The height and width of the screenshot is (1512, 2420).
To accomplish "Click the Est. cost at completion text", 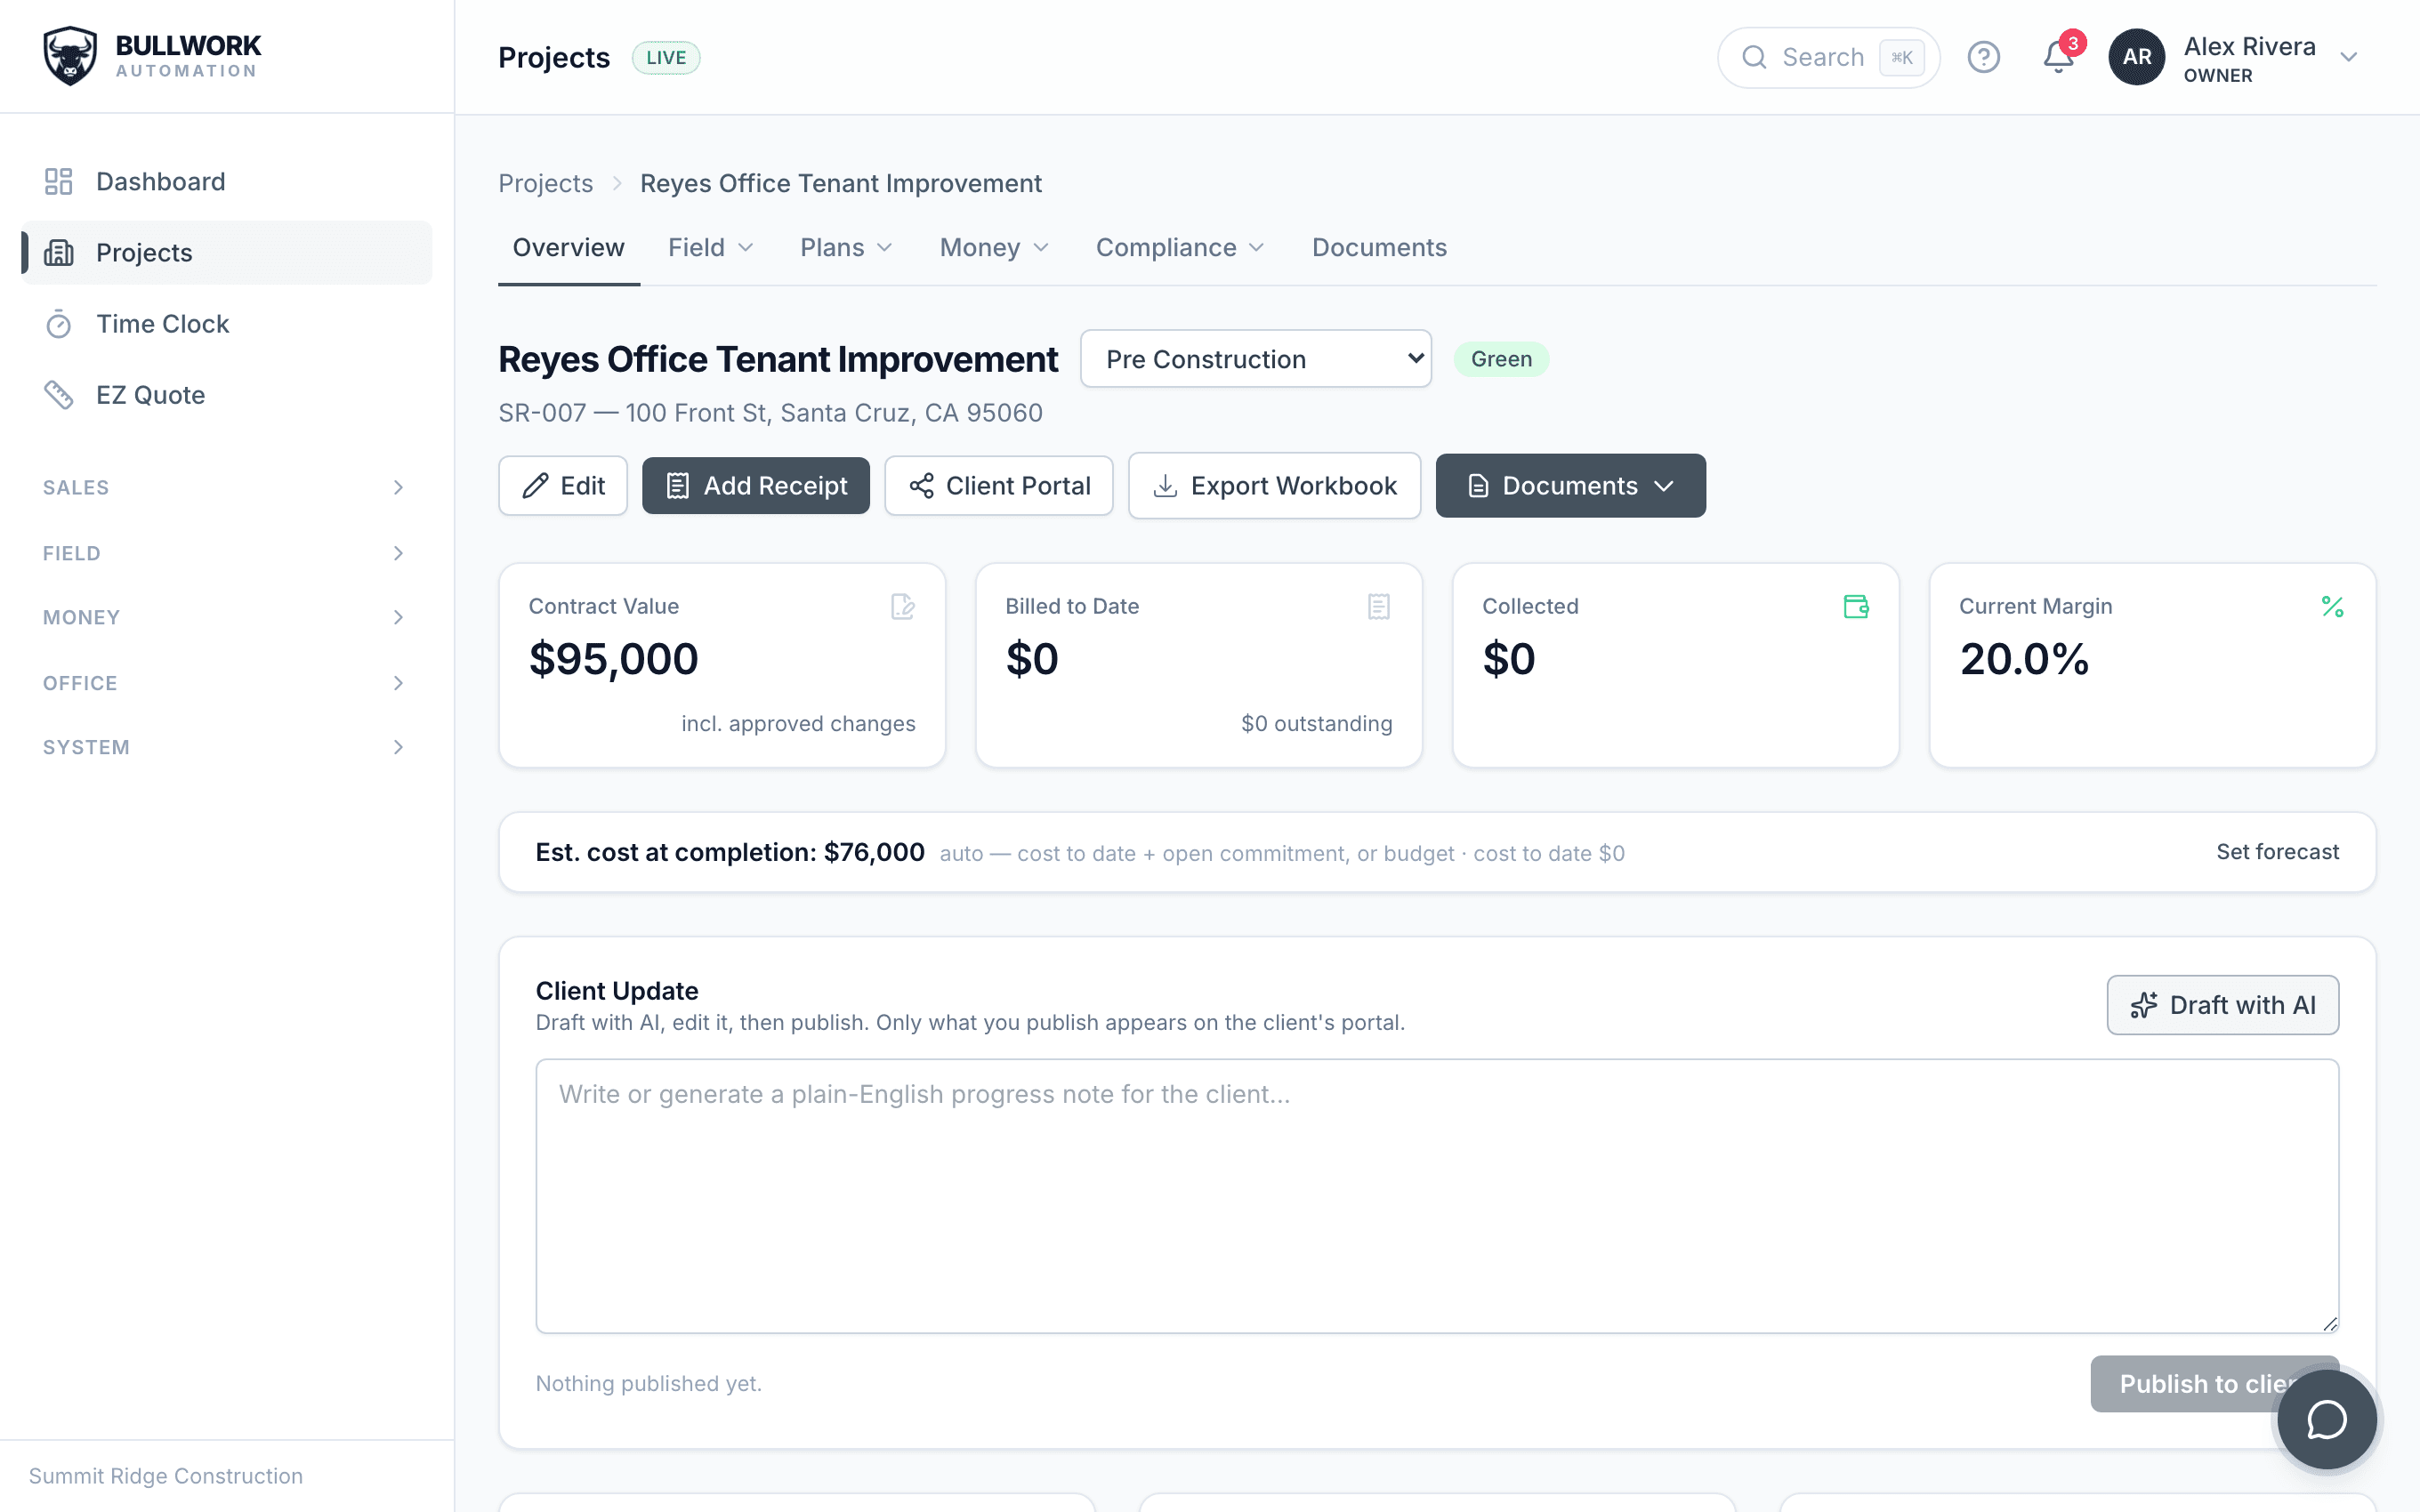I will click(730, 852).
